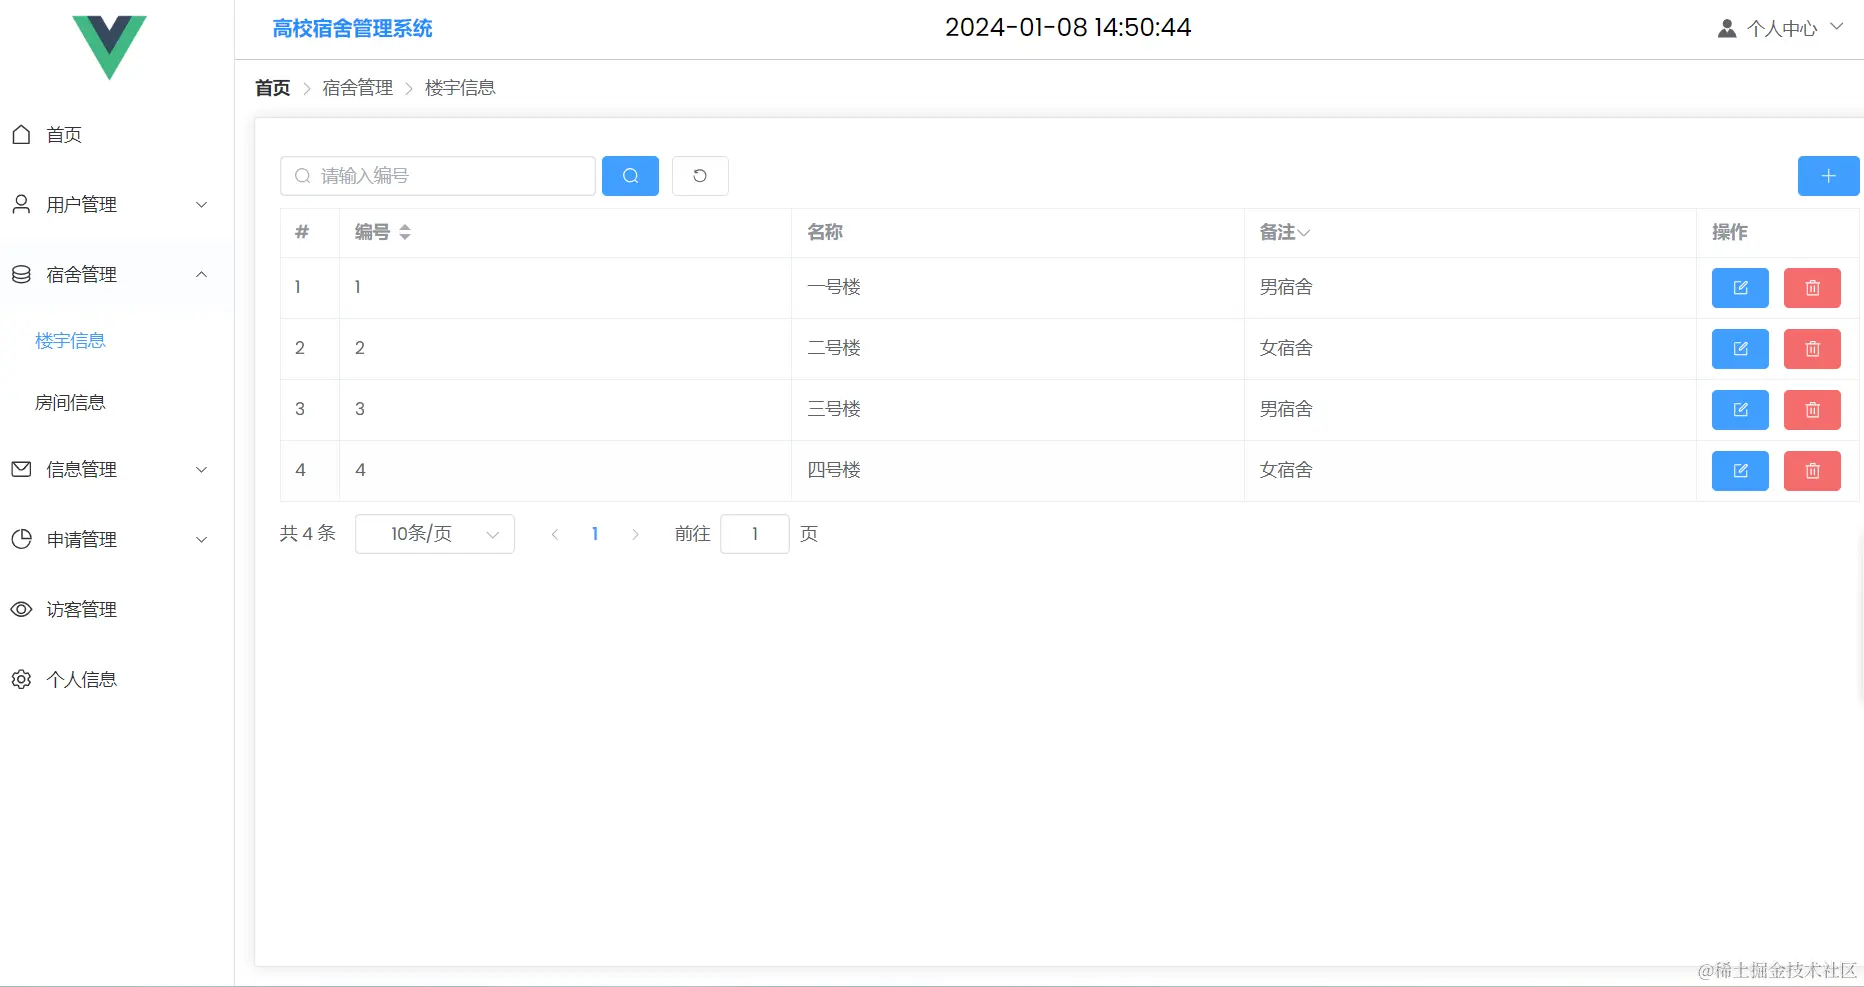Delete the 三号楼 row

[x=1812, y=410]
